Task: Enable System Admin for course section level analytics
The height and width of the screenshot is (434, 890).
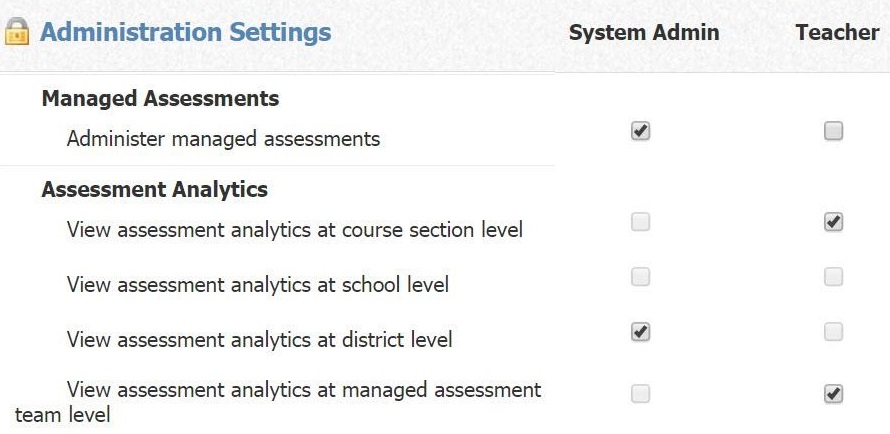Action: [x=641, y=222]
